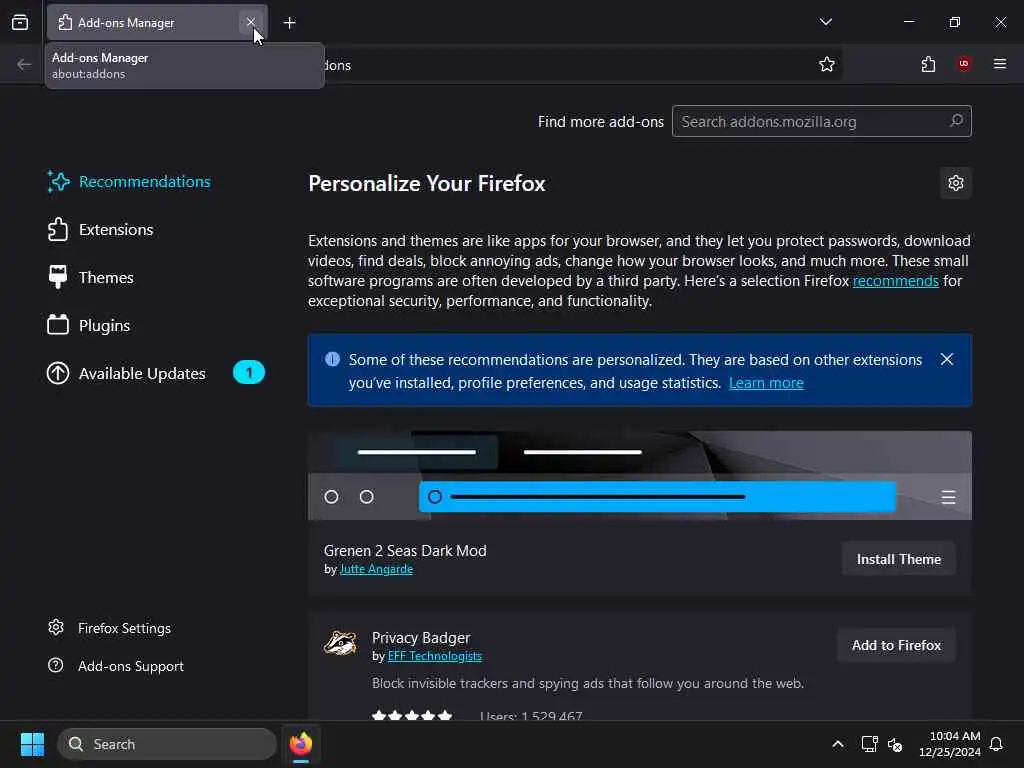
Task: Open the Themes sidebar category
Action: (x=91, y=278)
